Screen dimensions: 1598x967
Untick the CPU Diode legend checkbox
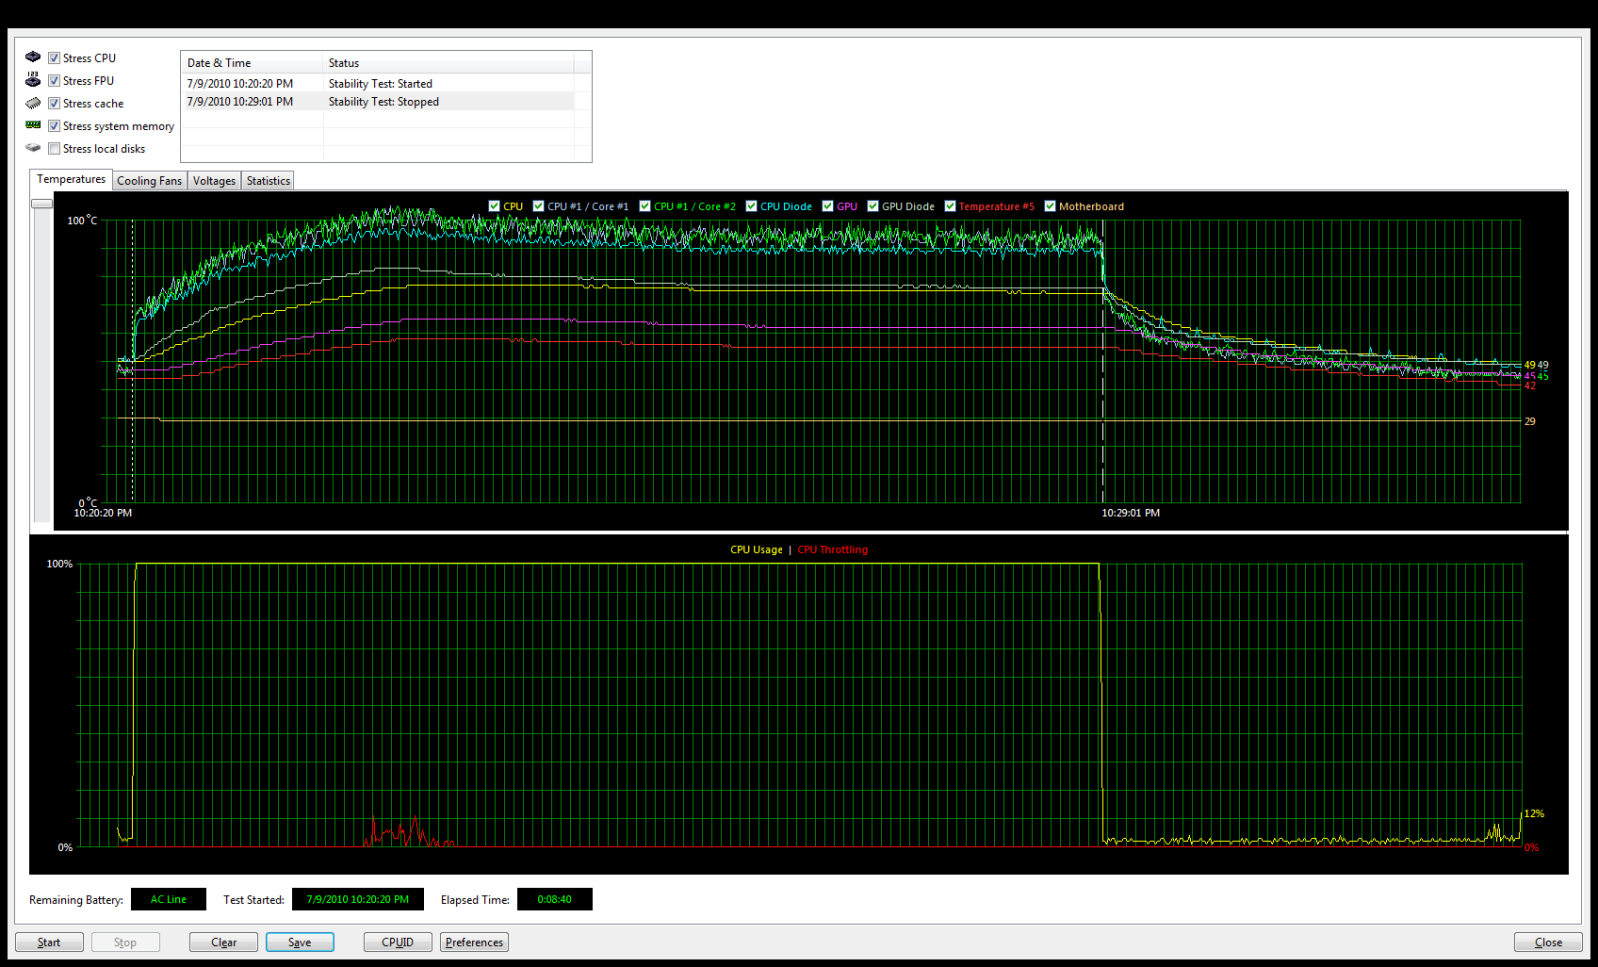click(751, 206)
